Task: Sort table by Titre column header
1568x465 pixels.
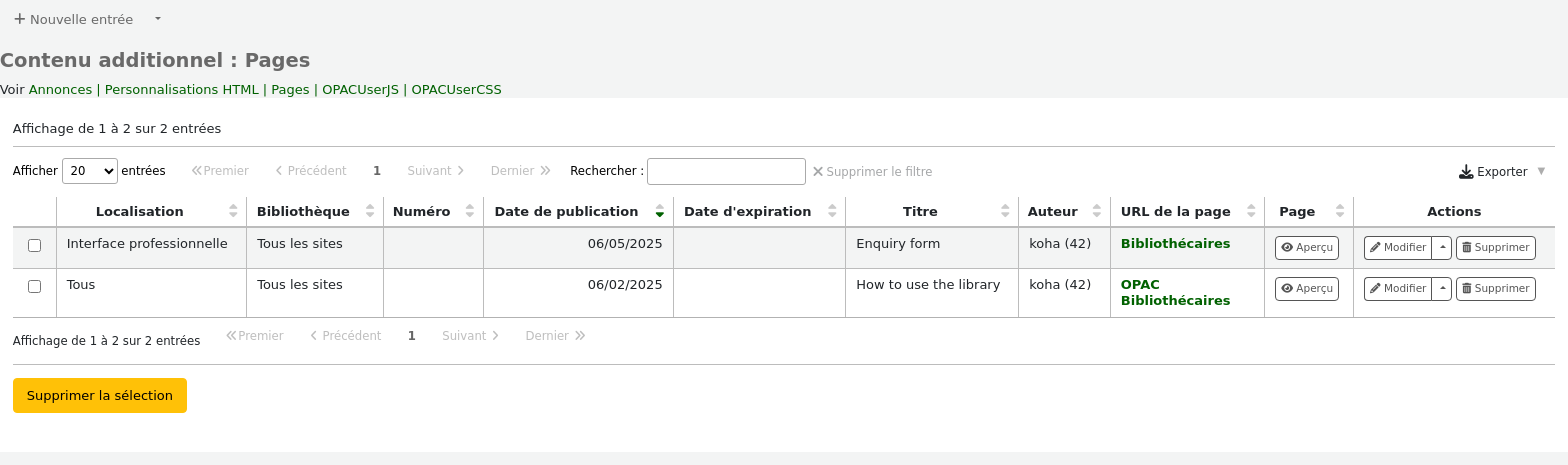Action: [919, 212]
